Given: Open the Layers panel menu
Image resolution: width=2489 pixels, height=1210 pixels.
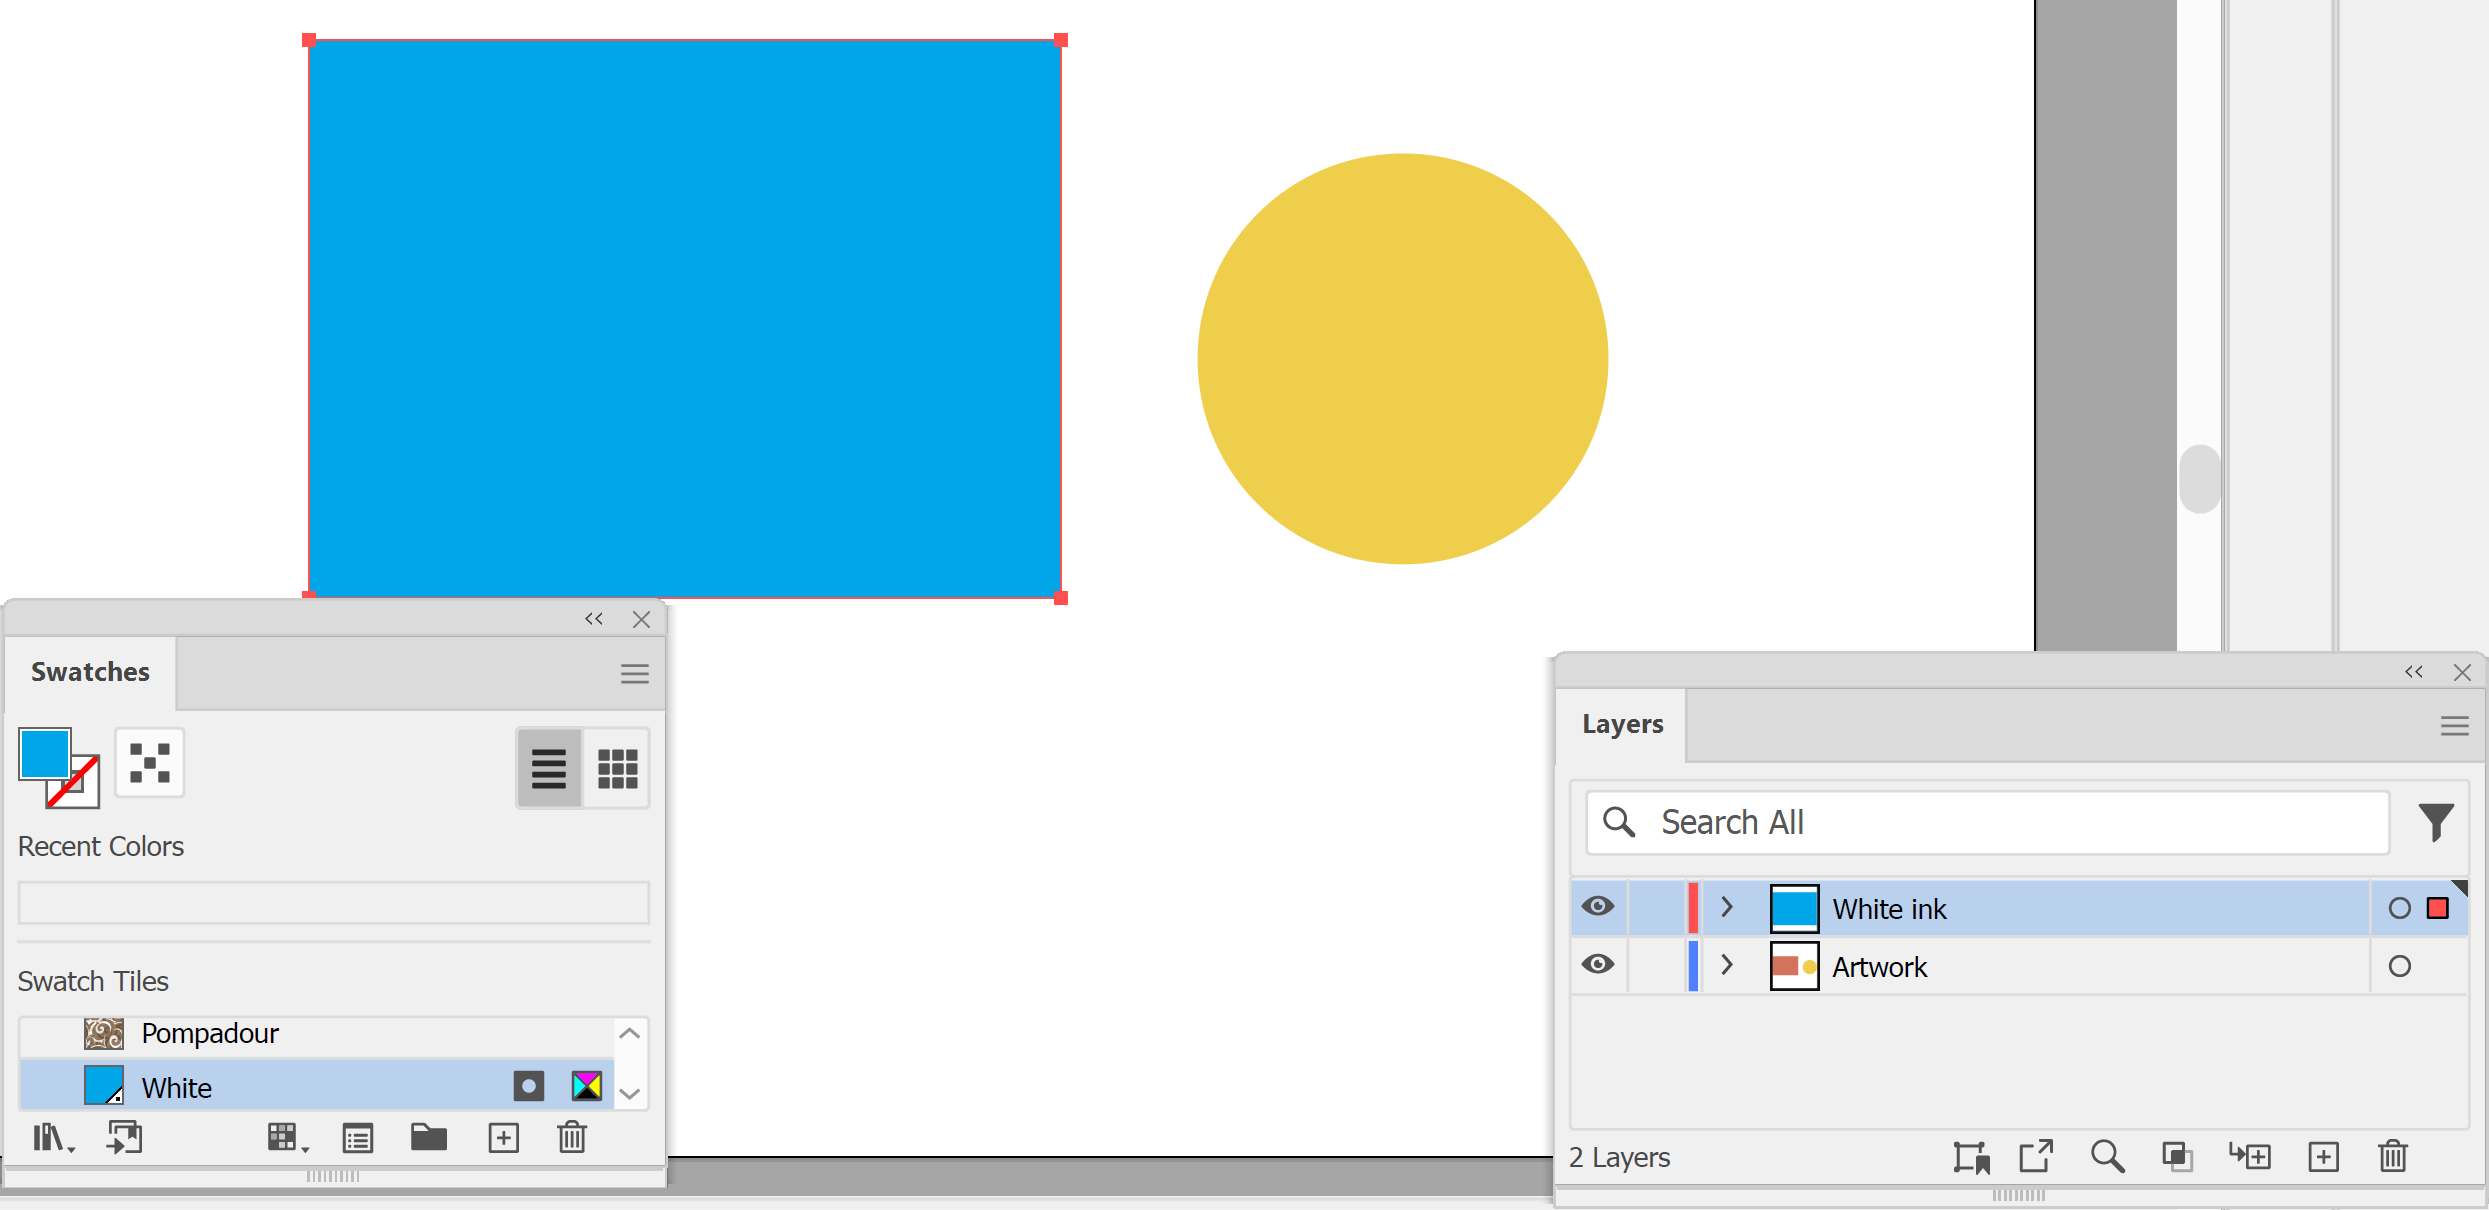Looking at the screenshot, I should [x=2454, y=727].
